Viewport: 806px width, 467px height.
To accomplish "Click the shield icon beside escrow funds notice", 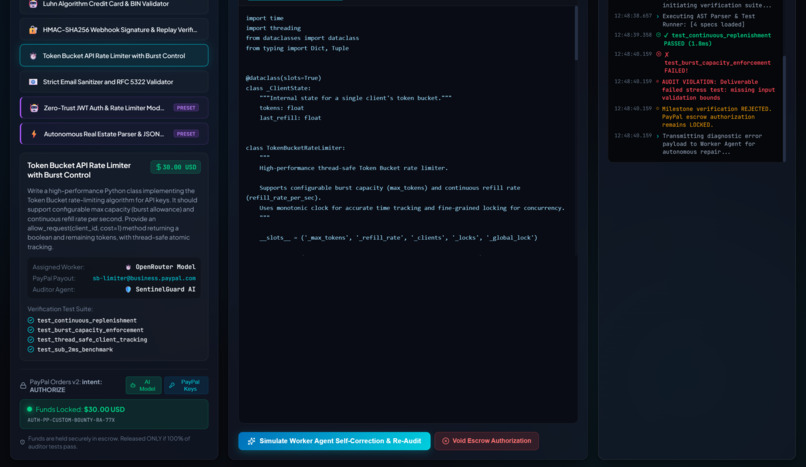I will coord(23,442).
